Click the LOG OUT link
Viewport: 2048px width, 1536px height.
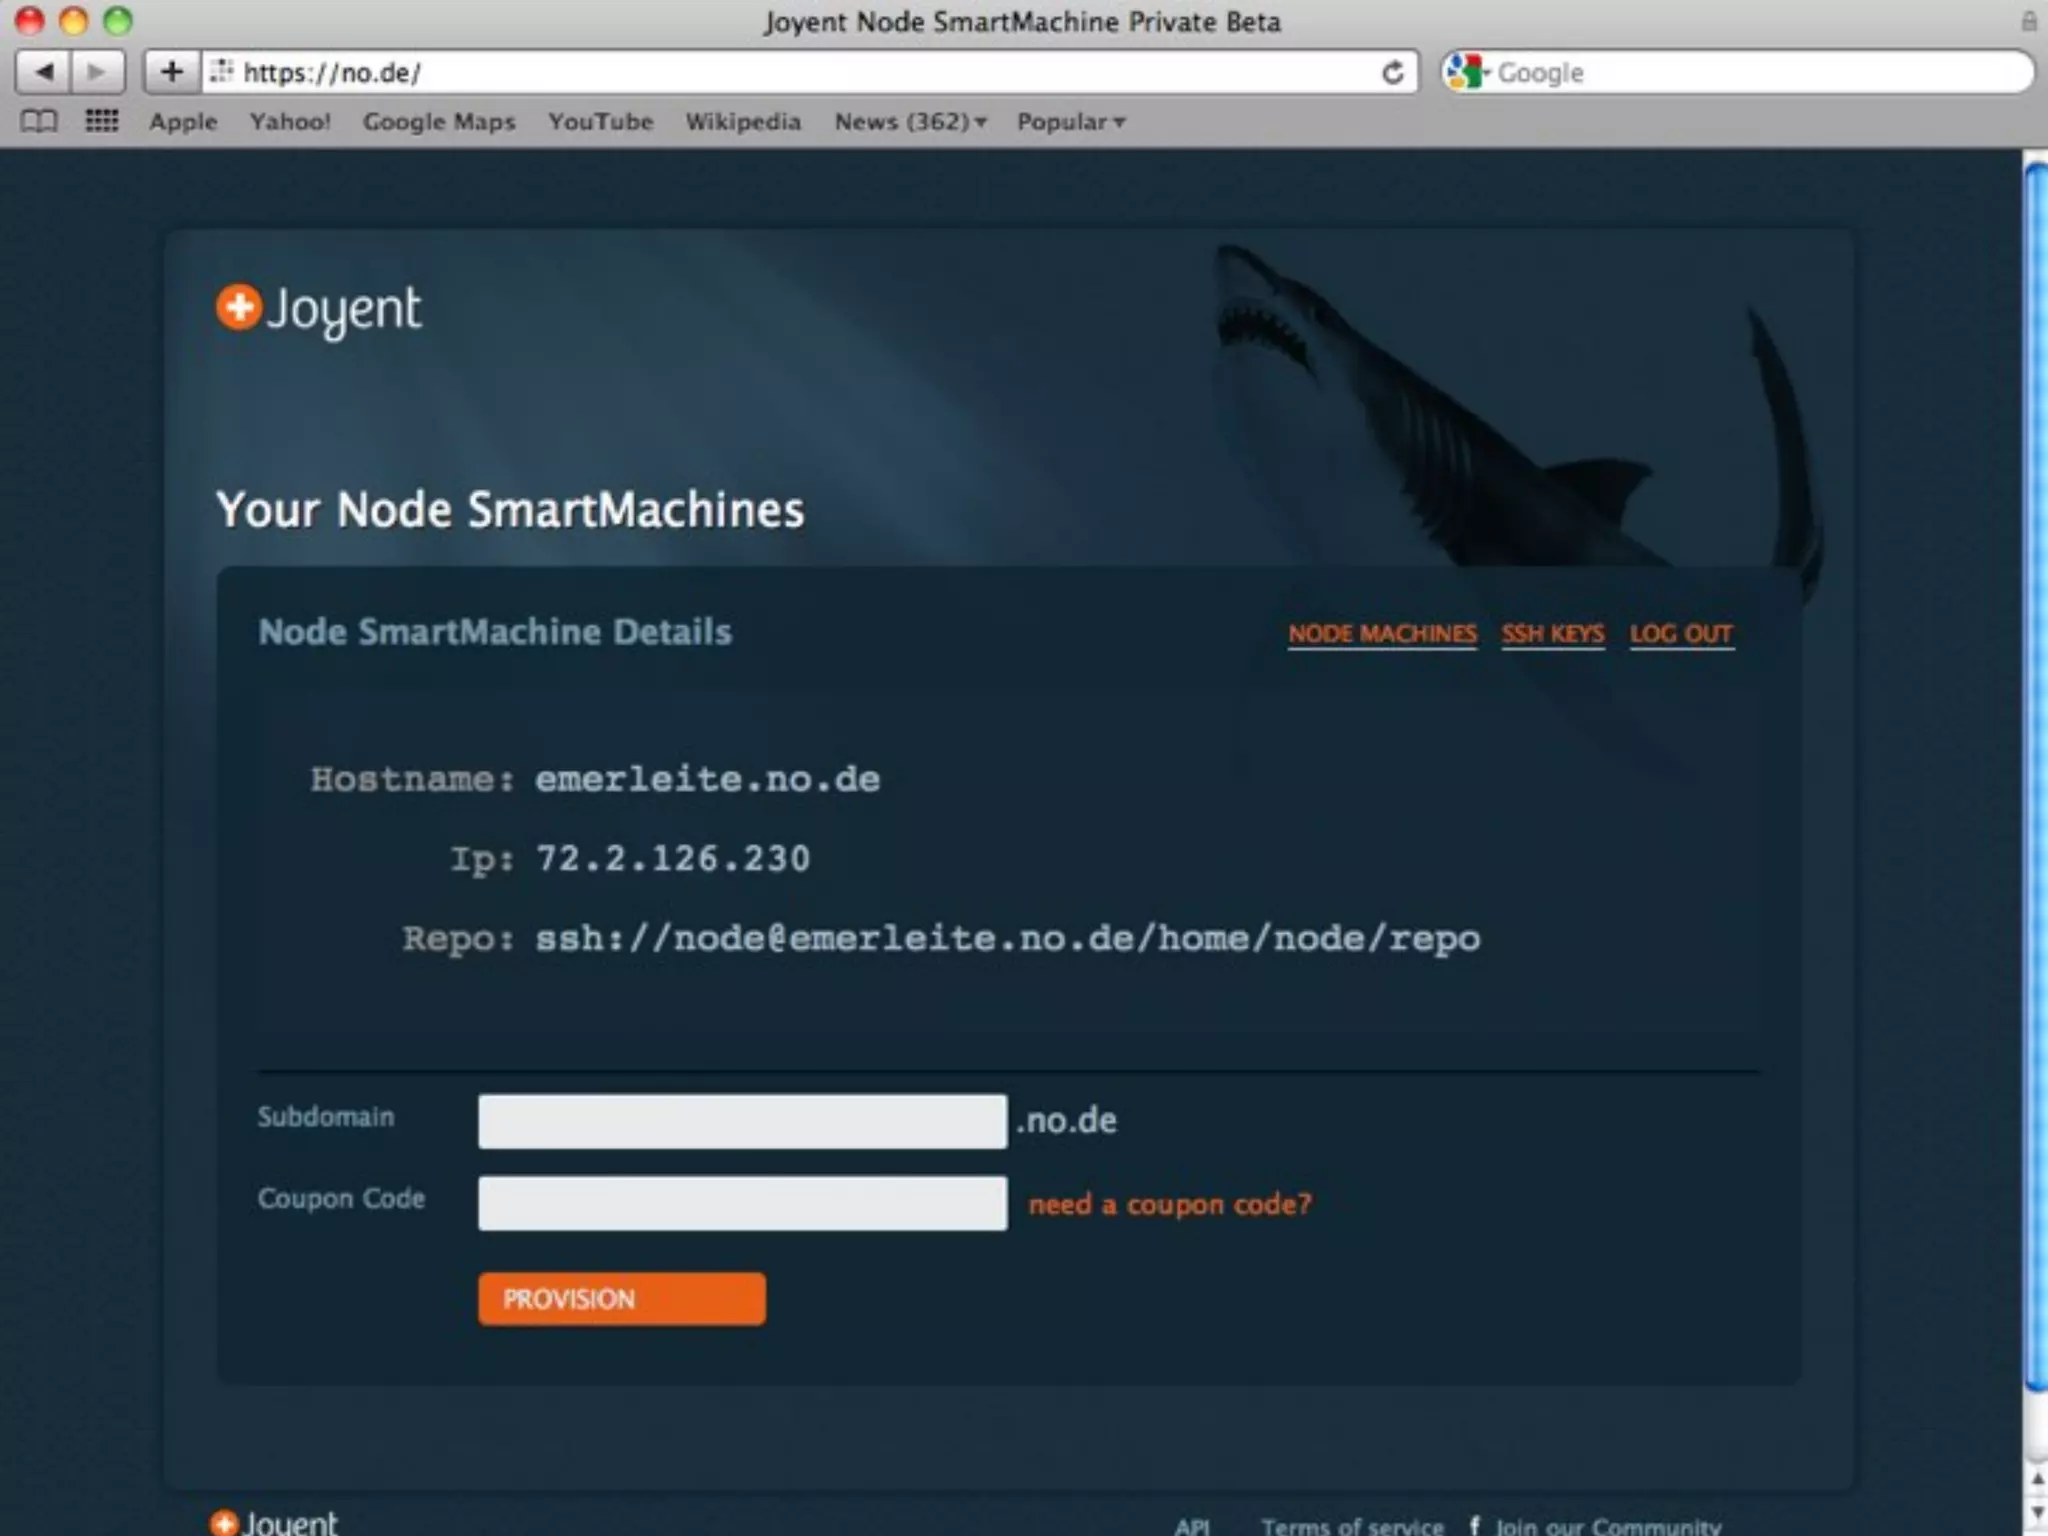point(1681,634)
